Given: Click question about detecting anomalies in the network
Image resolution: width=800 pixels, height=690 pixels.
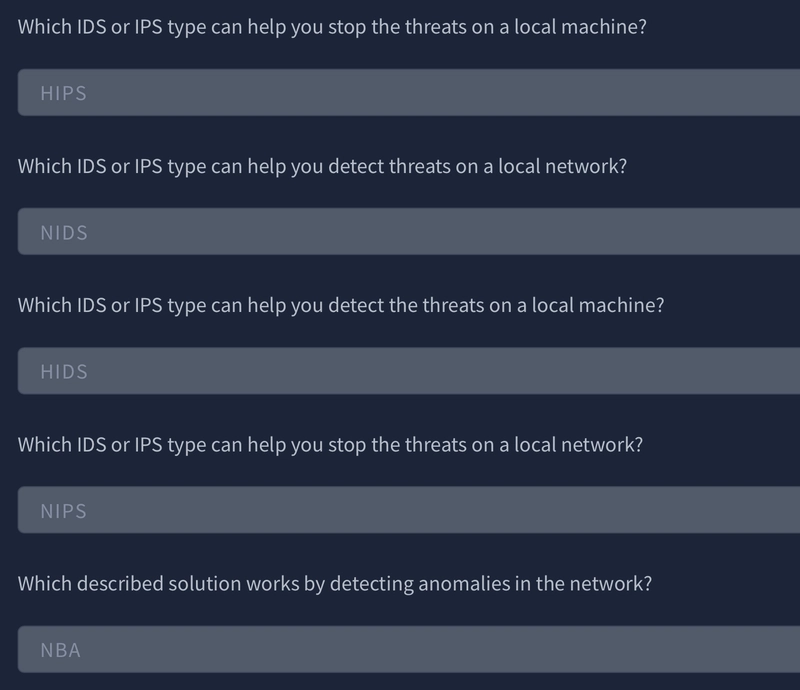Looking at the screenshot, I should (335, 584).
